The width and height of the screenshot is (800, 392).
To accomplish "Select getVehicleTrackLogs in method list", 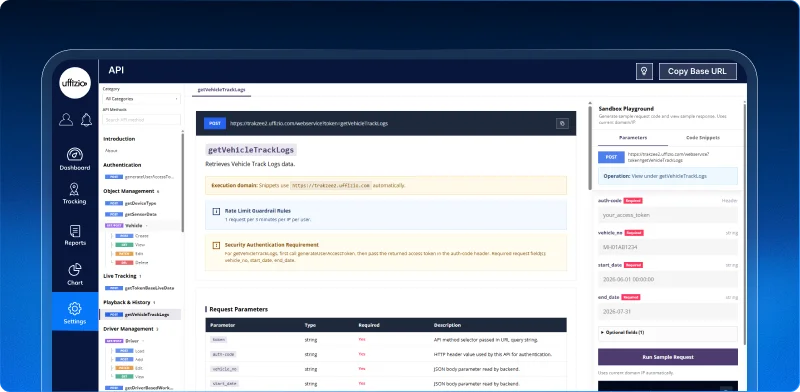I will click(x=140, y=314).
